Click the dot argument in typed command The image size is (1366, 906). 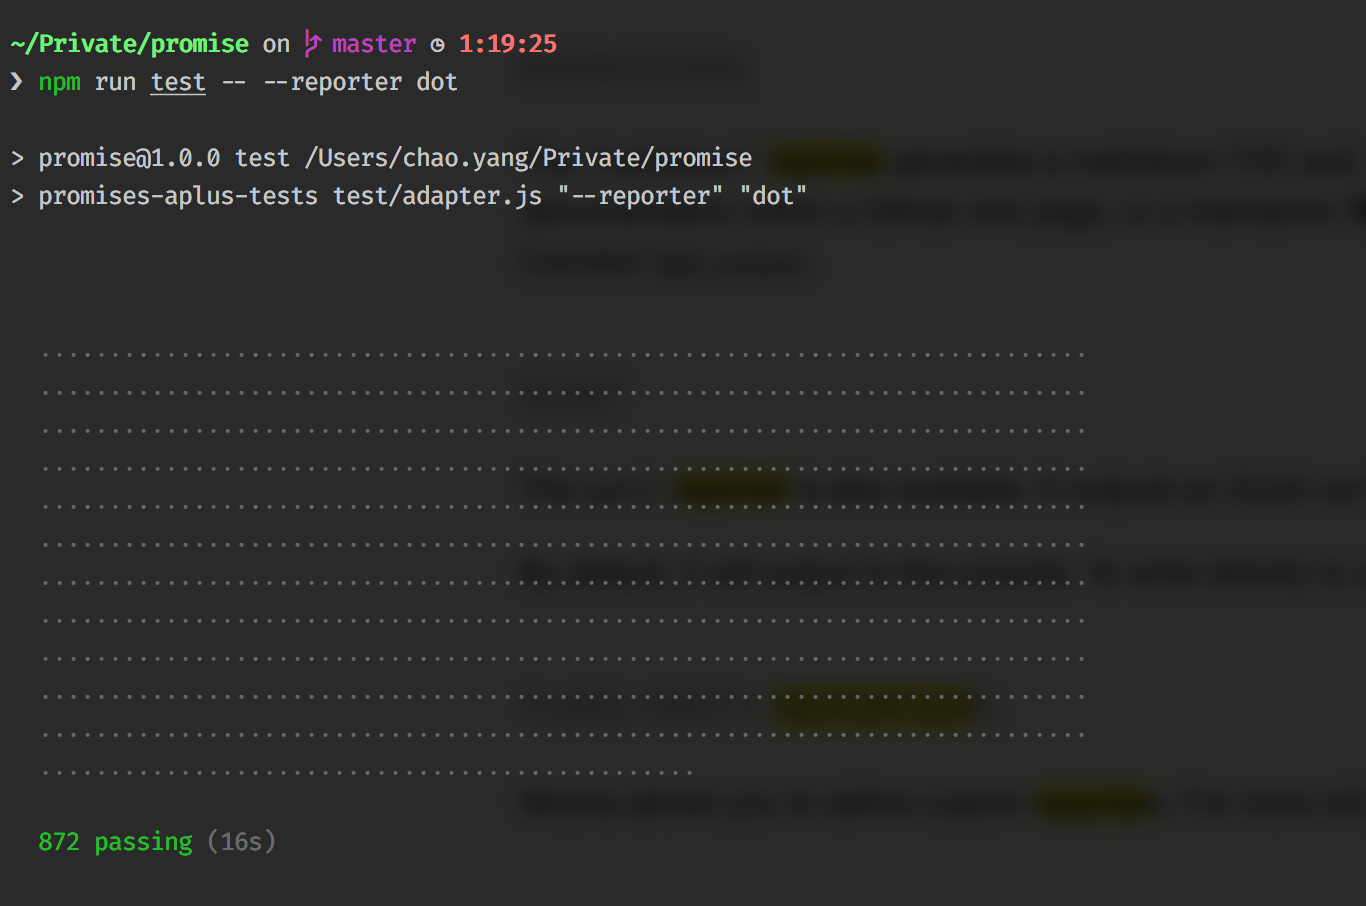[437, 82]
